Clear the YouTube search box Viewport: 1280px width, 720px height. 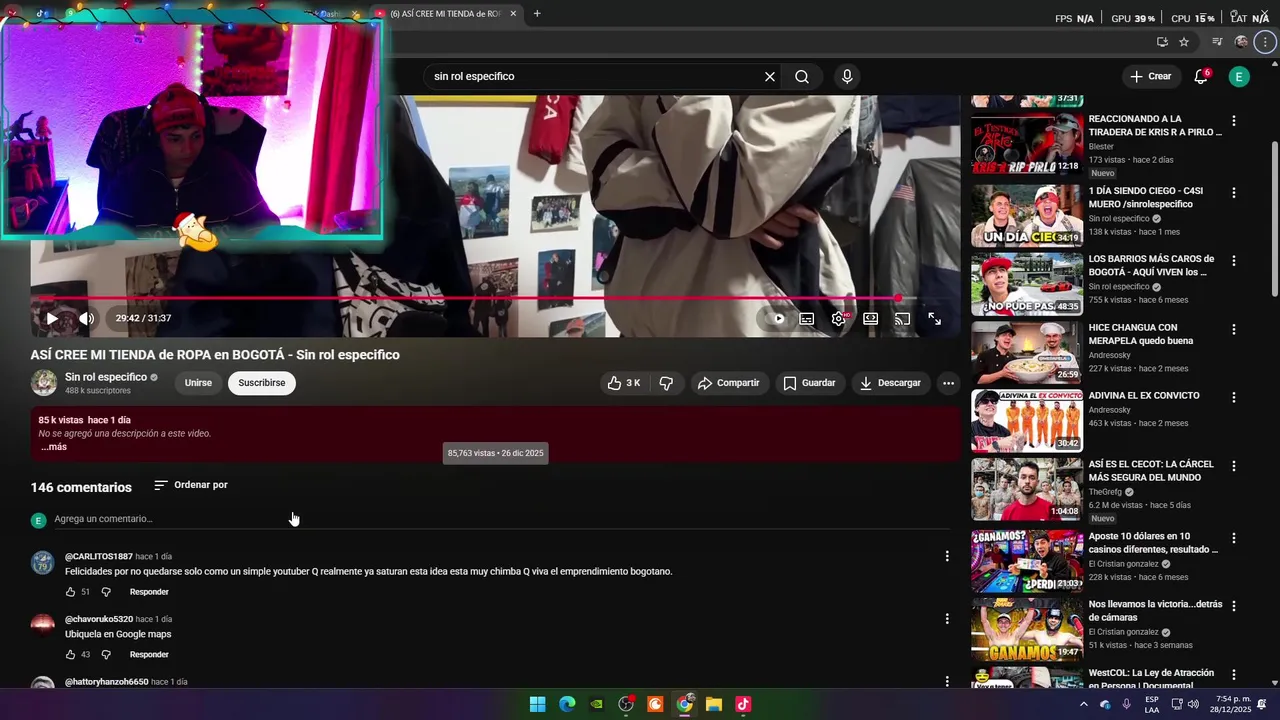point(770,76)
